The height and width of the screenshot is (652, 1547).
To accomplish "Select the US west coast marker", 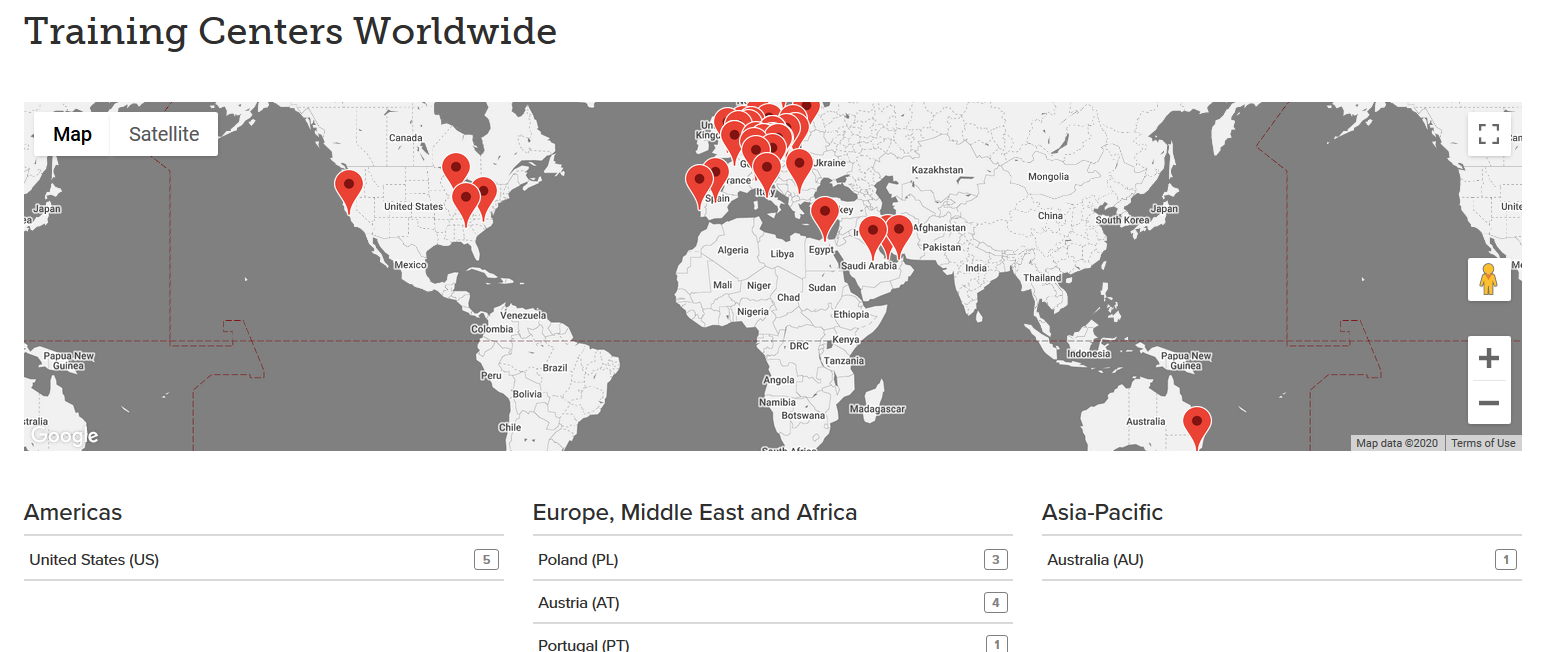I will coord(348,190).
